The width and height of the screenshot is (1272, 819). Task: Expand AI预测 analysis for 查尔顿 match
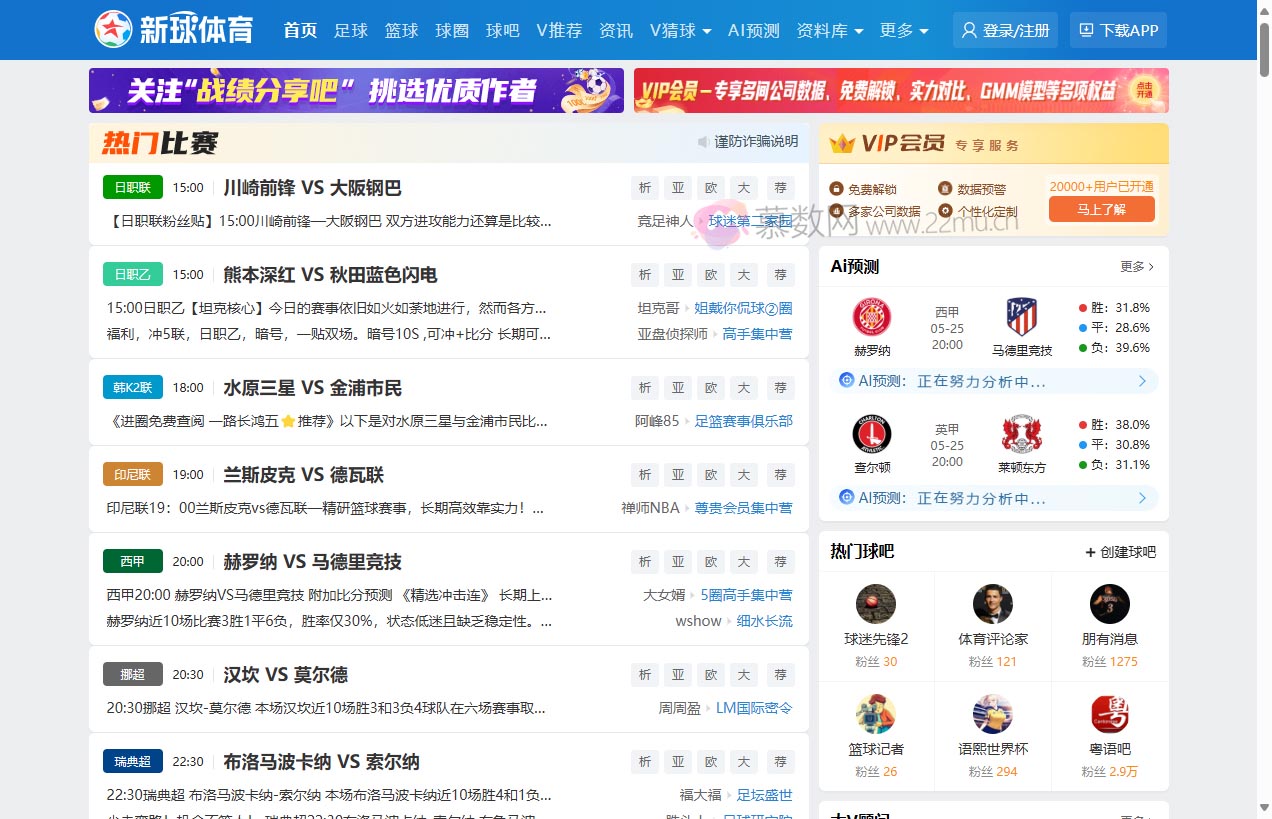pyautogui.click(x=1142, y=498)
